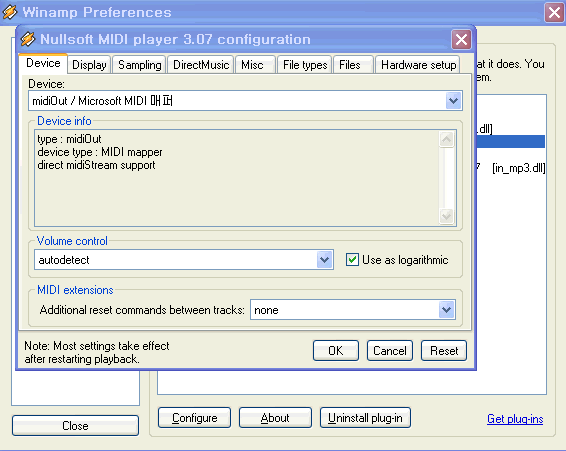Open the Display tab

89,65
